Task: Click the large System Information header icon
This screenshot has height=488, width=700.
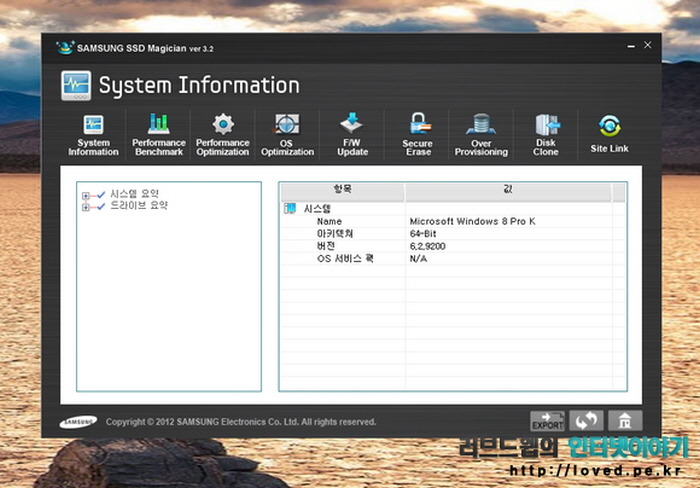Action: coord(76,85)
